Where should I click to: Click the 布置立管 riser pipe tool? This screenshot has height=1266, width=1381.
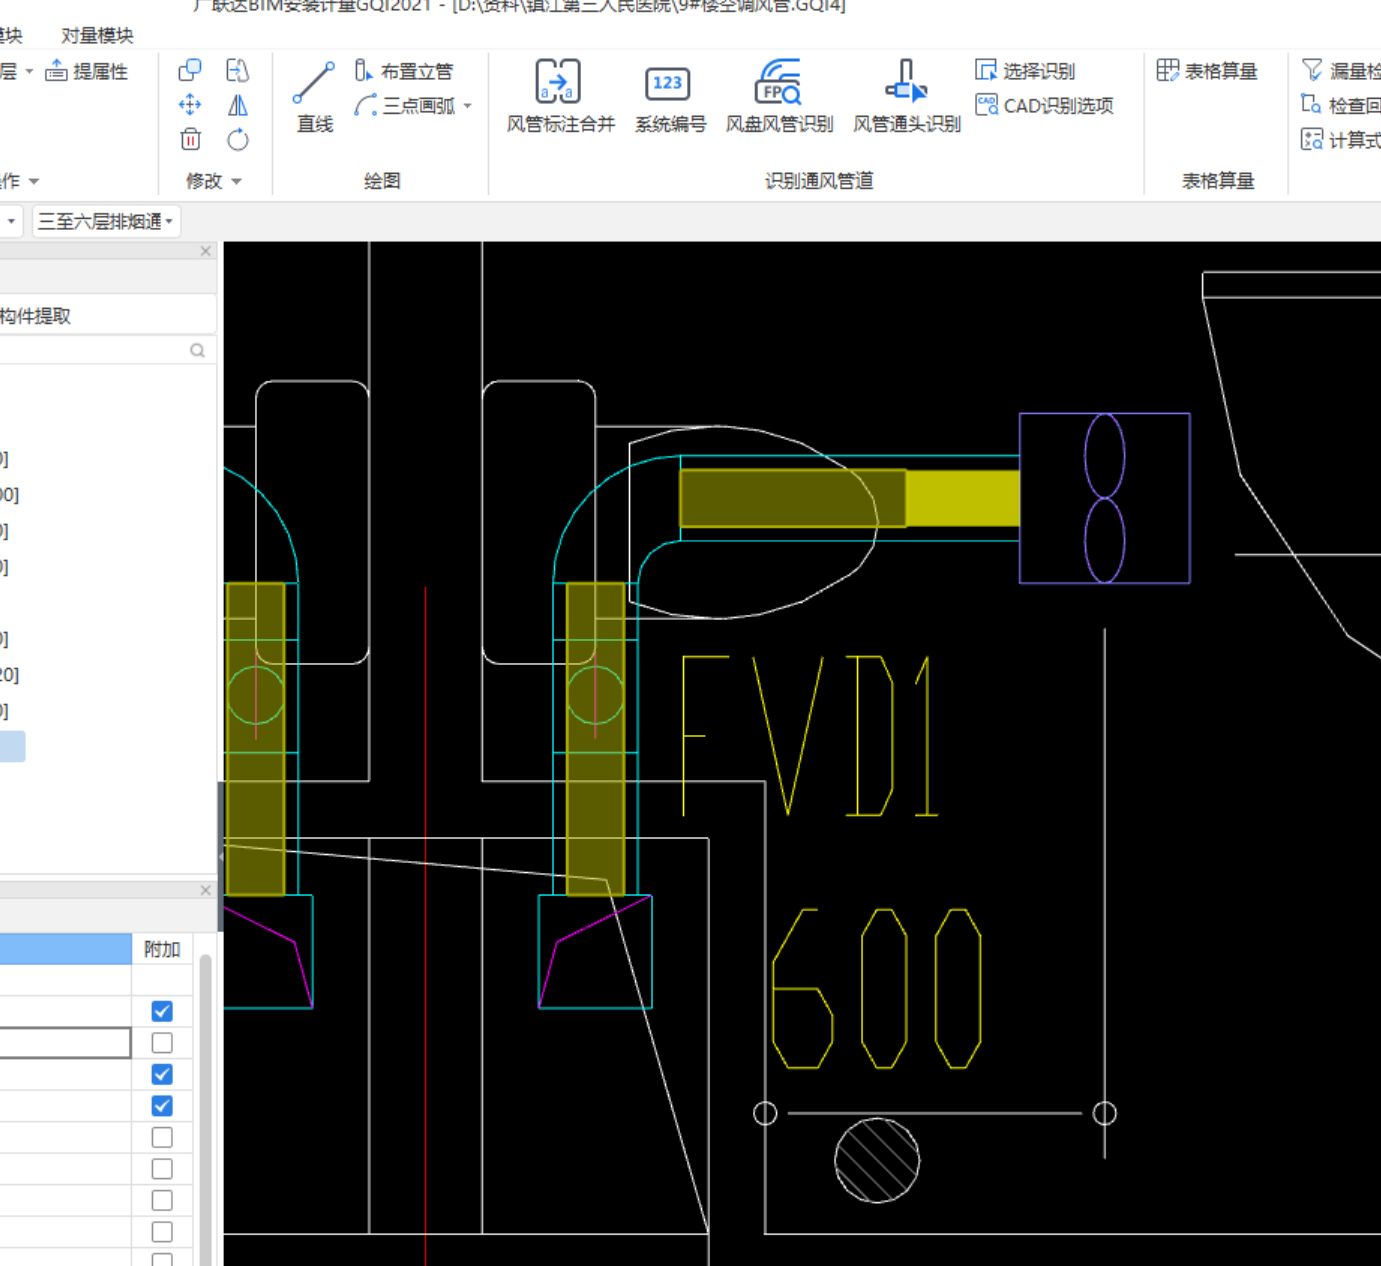point(404,71)
